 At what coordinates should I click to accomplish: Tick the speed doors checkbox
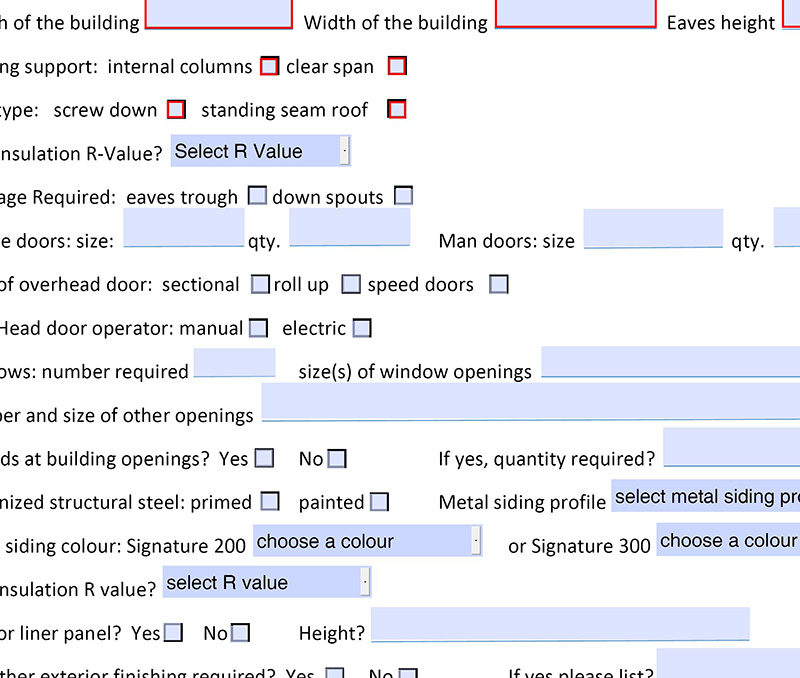click(498, 284)
